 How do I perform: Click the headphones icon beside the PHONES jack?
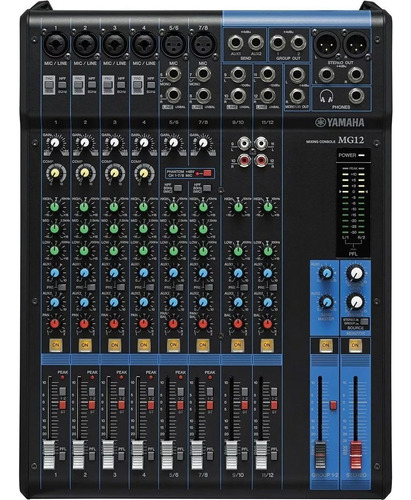tap(326, 96)
